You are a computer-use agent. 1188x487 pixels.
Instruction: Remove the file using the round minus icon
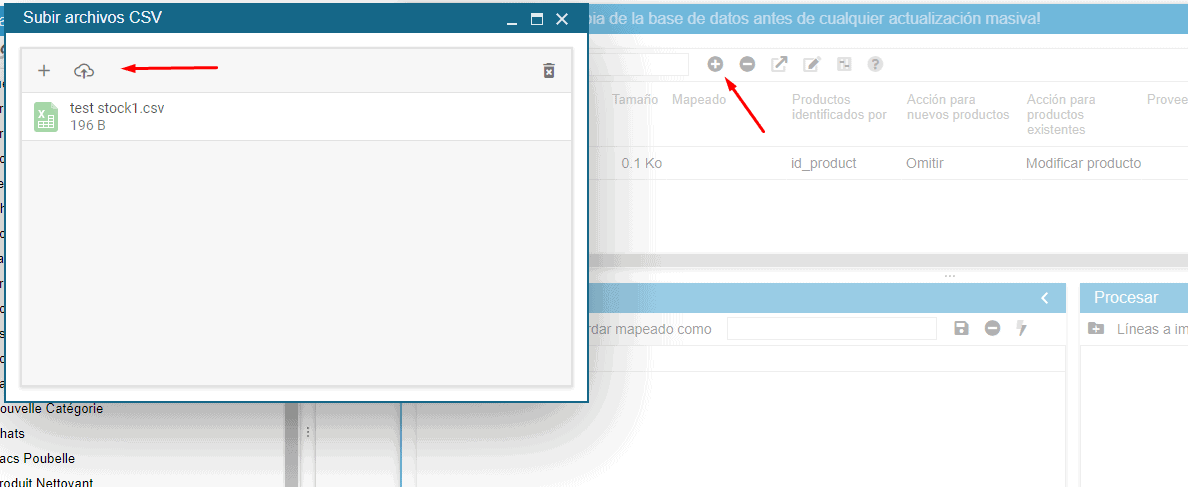pyautogui.click(x=747, y=64)
